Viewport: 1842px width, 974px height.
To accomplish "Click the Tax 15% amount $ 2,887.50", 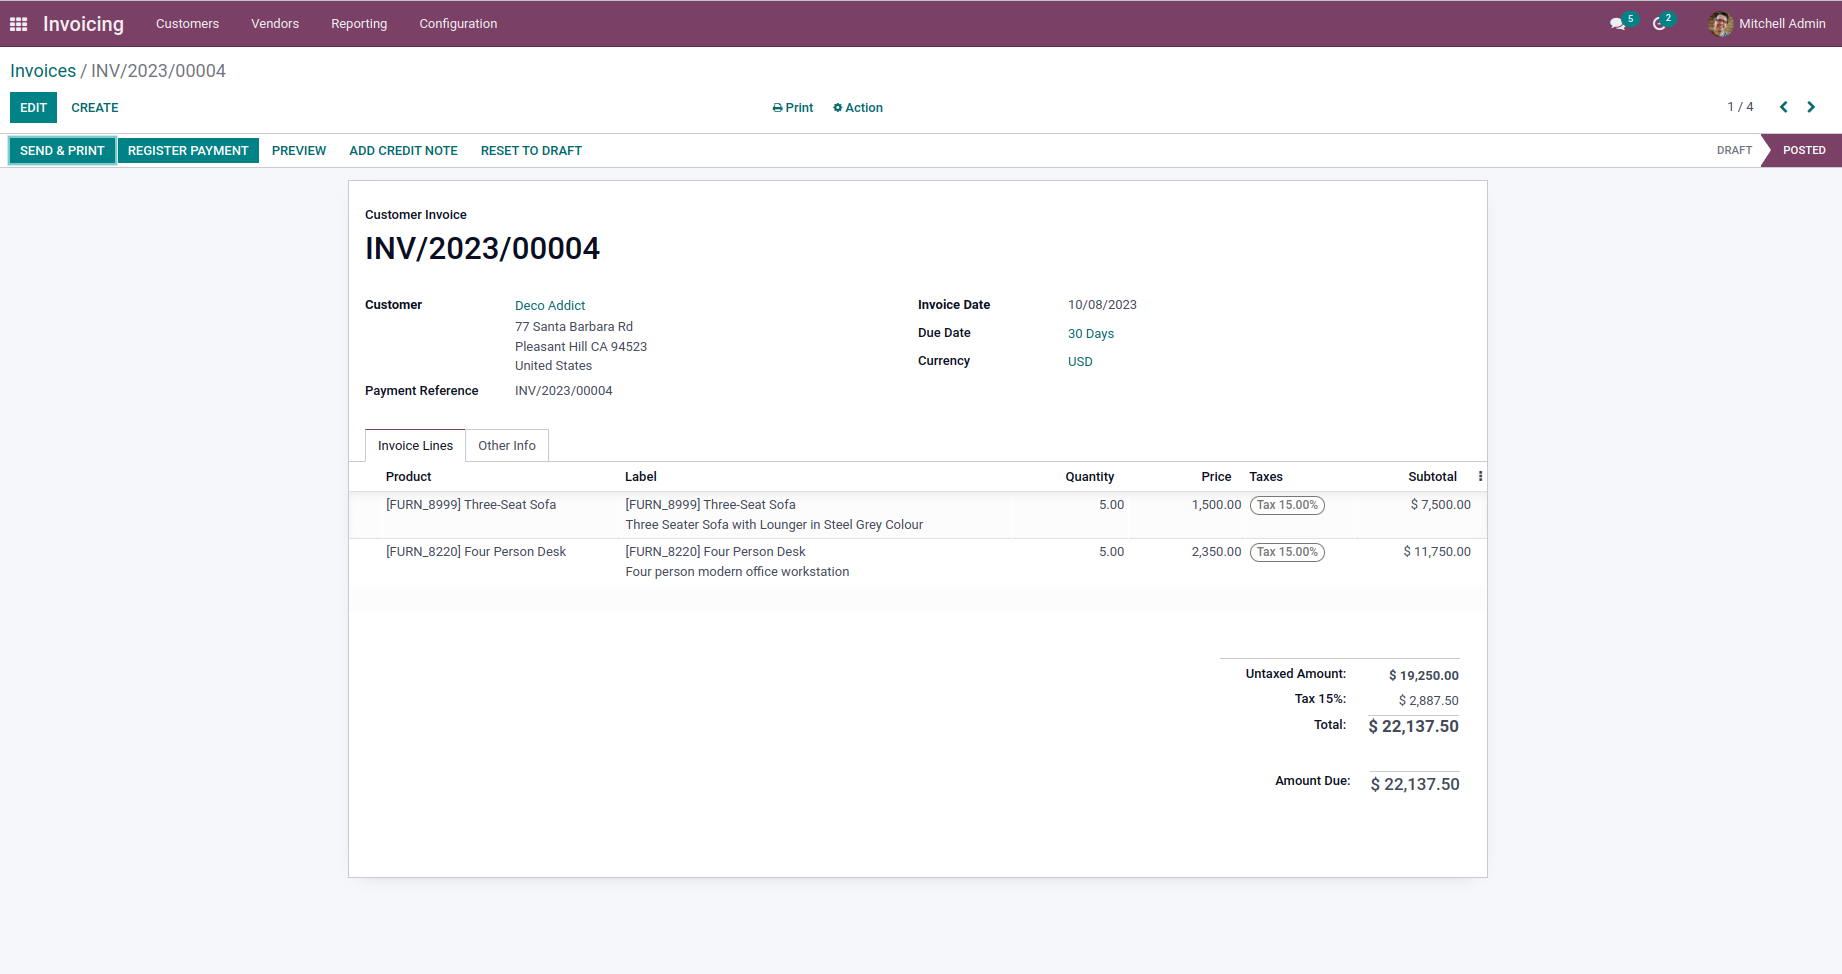I will (x=1428, y=701).
